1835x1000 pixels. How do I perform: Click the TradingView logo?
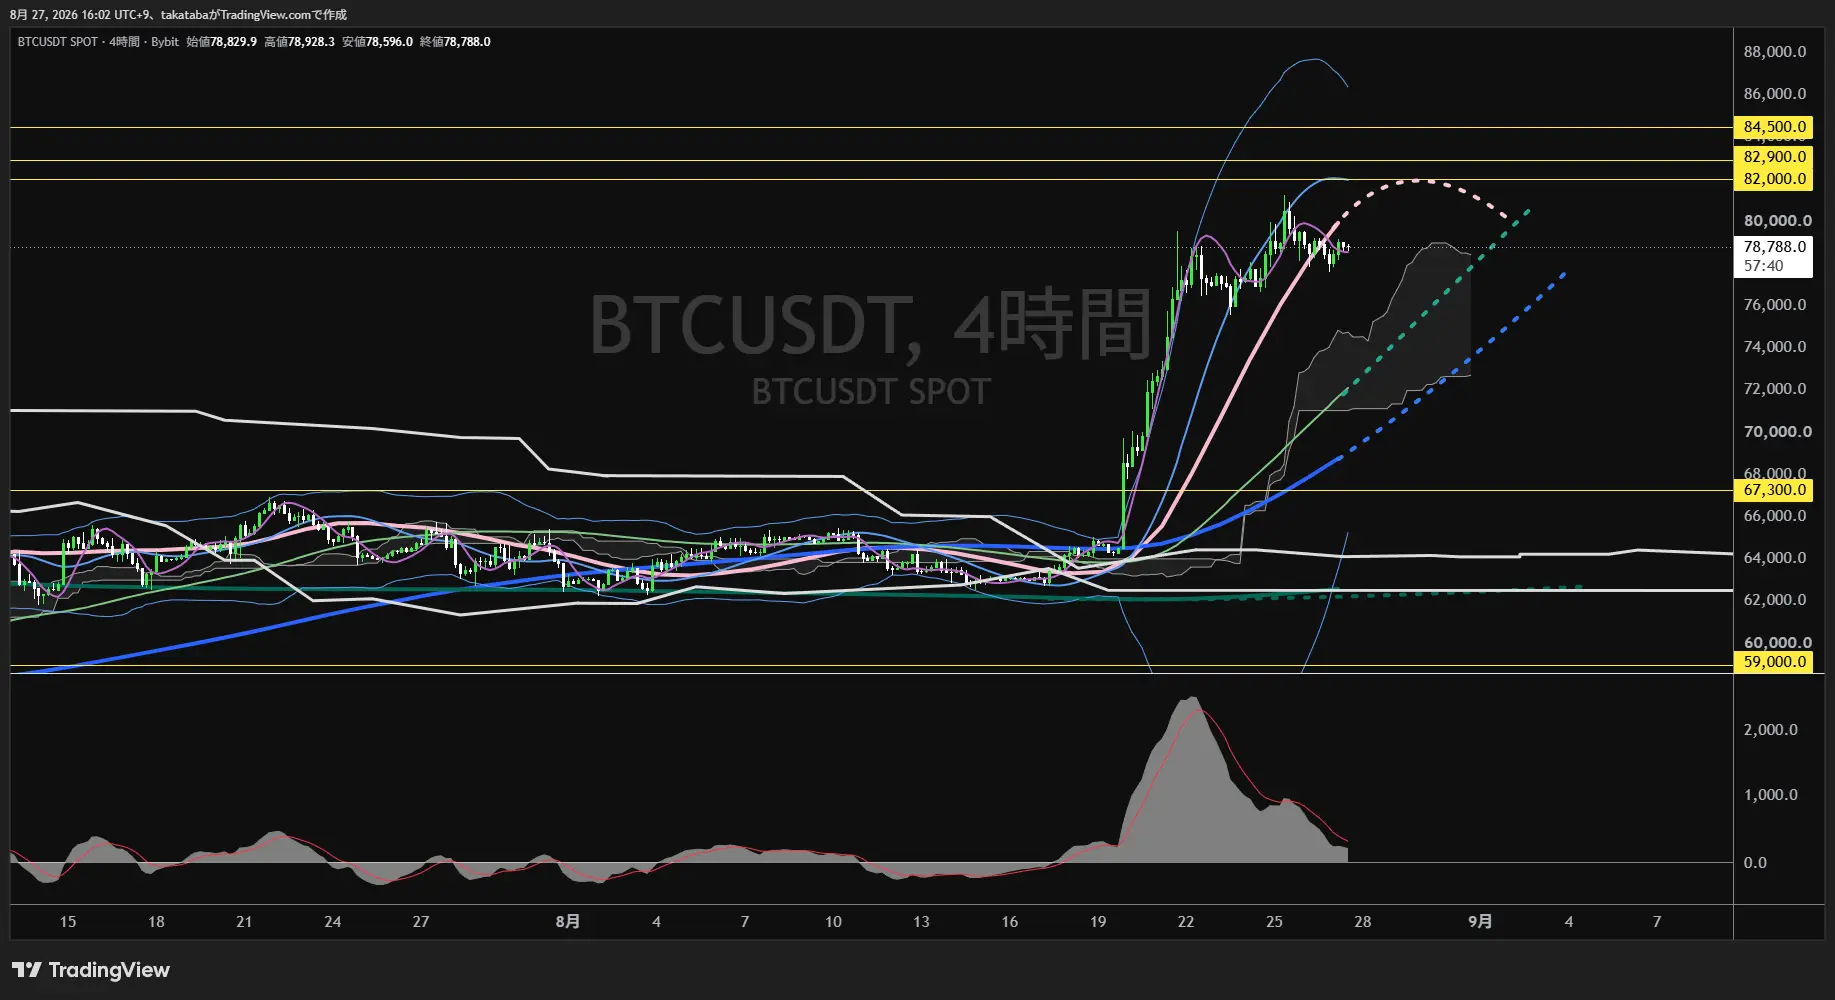pyautogui.click(x=91, y=970)
